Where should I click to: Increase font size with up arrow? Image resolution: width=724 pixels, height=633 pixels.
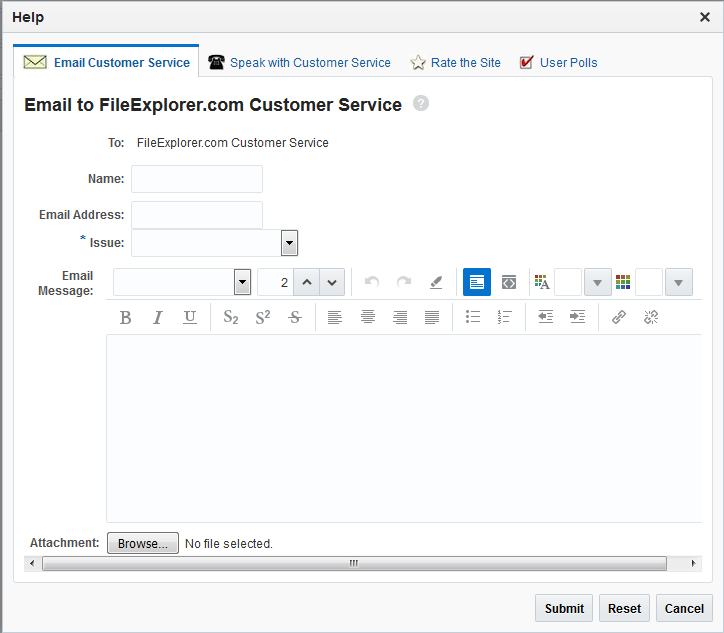pyautogui.click(x=307, y=282)
